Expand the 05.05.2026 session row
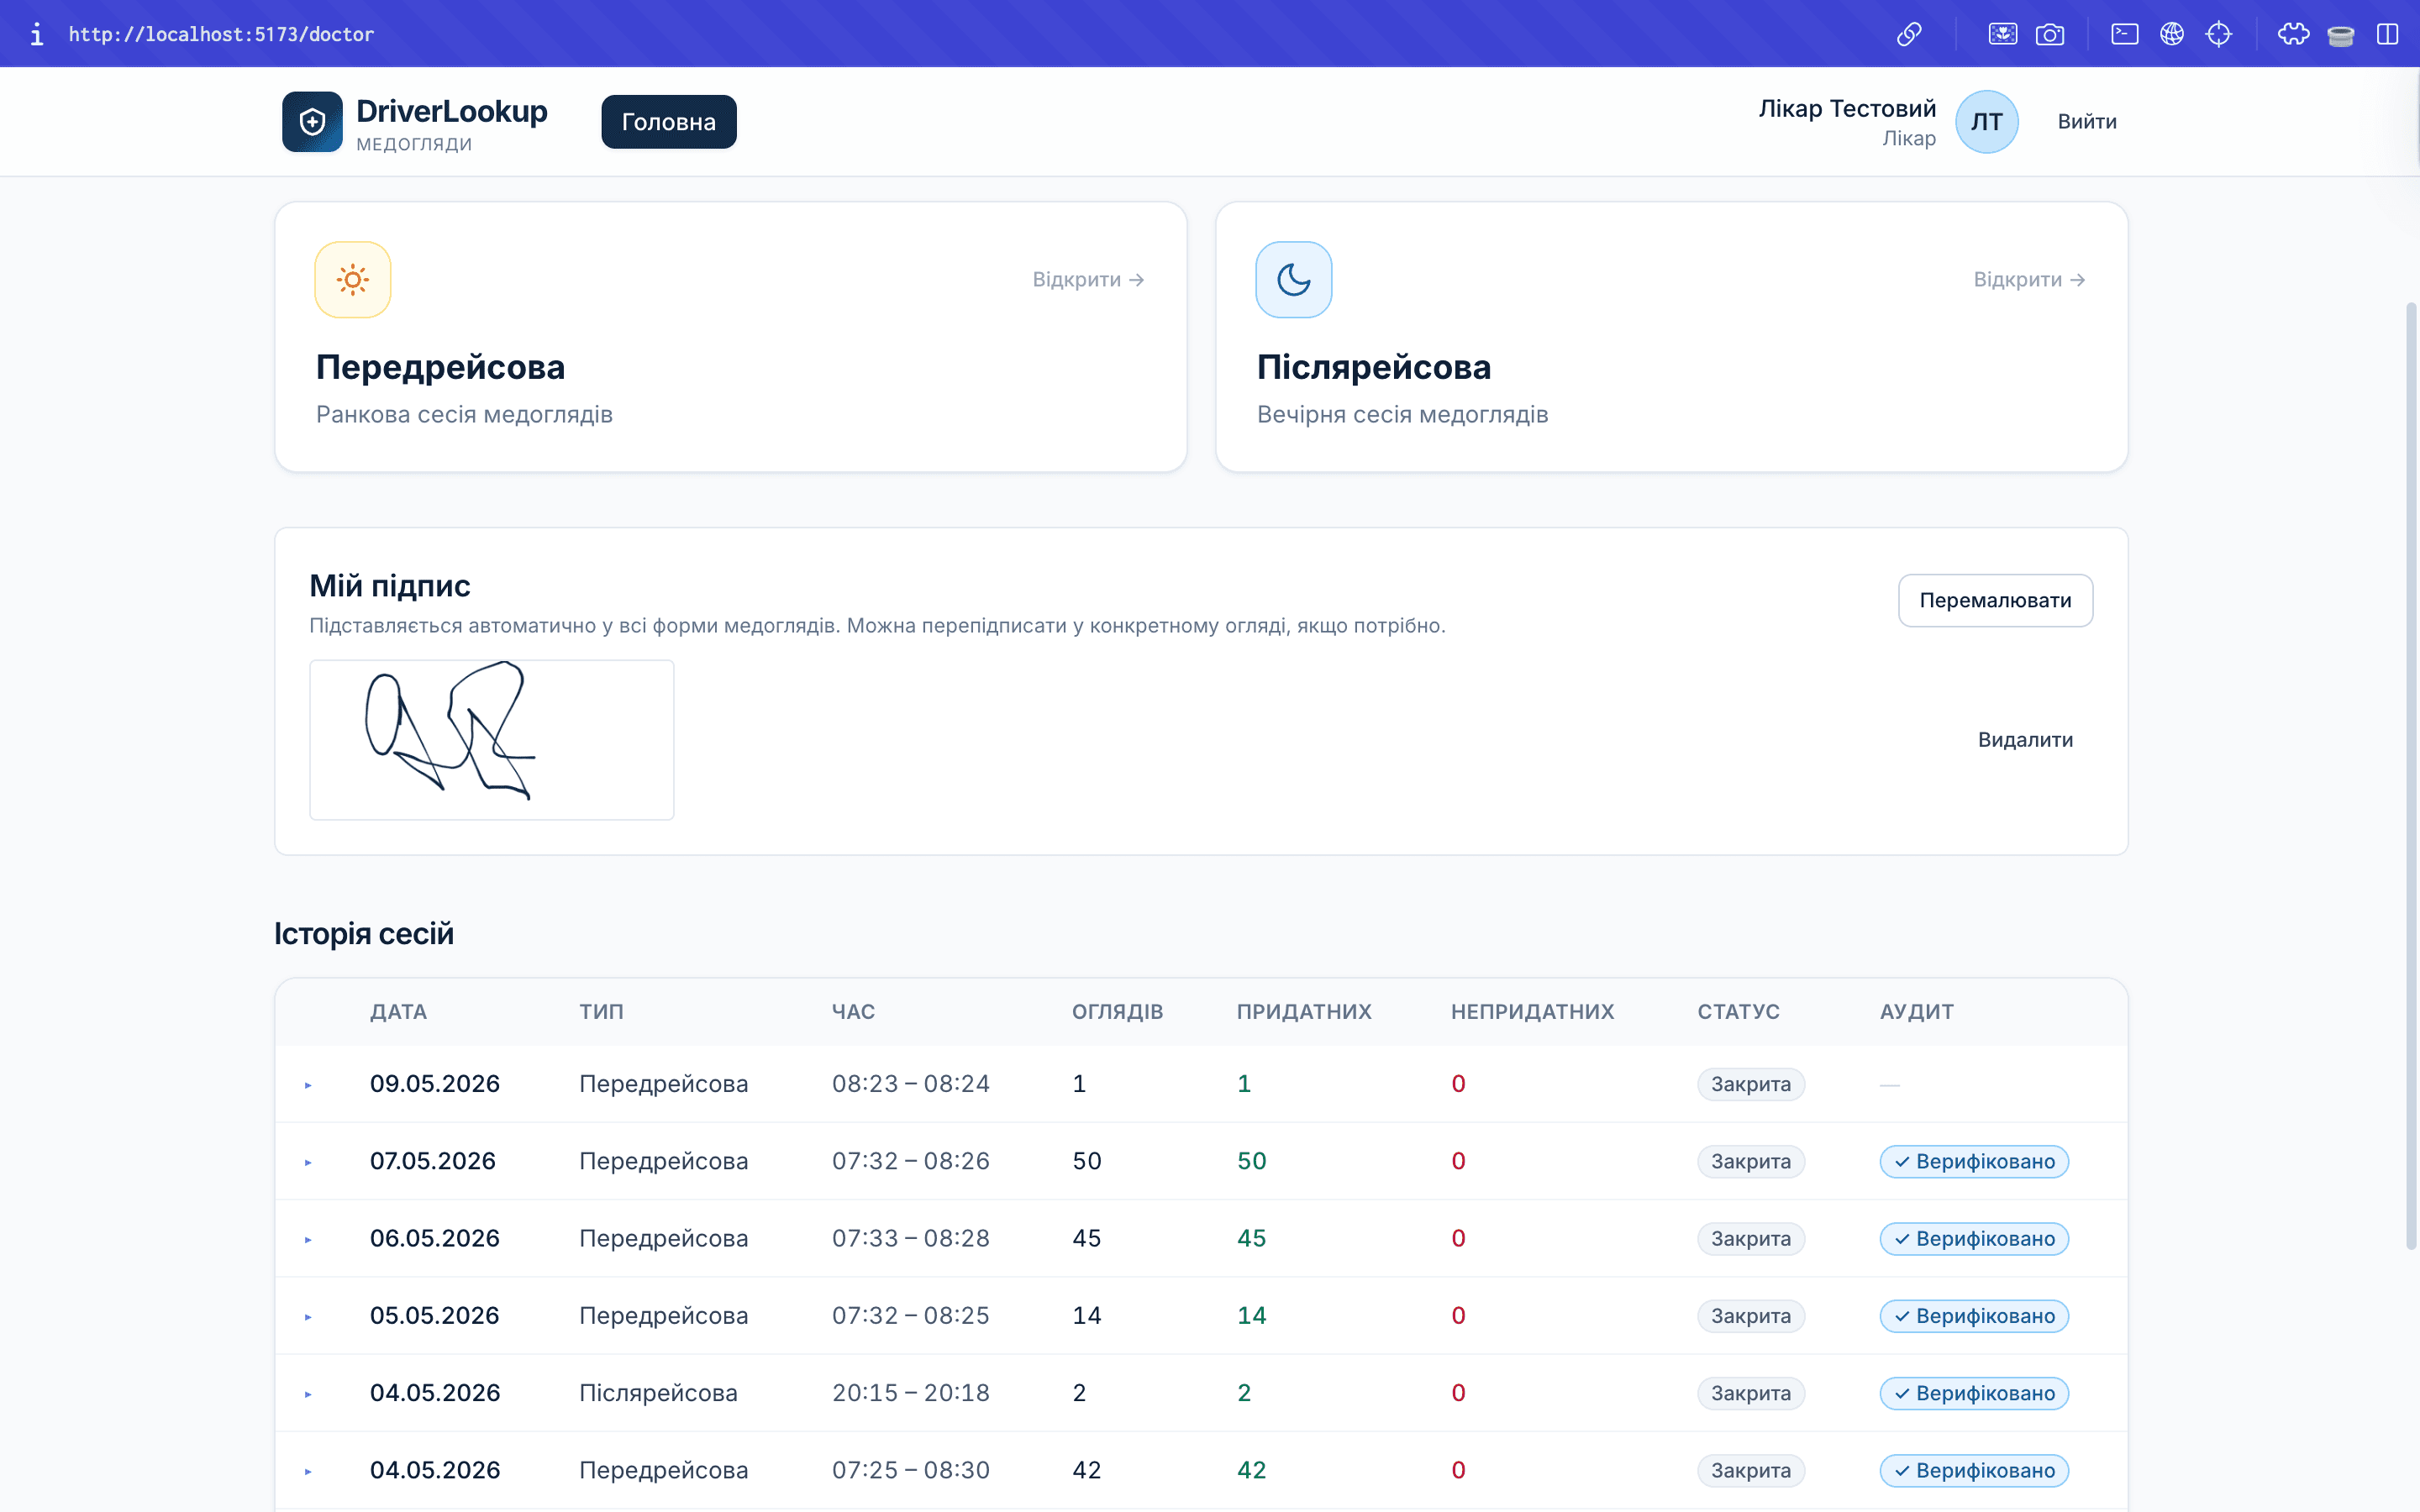The image size is (2420, 1512). [308, 1317]
